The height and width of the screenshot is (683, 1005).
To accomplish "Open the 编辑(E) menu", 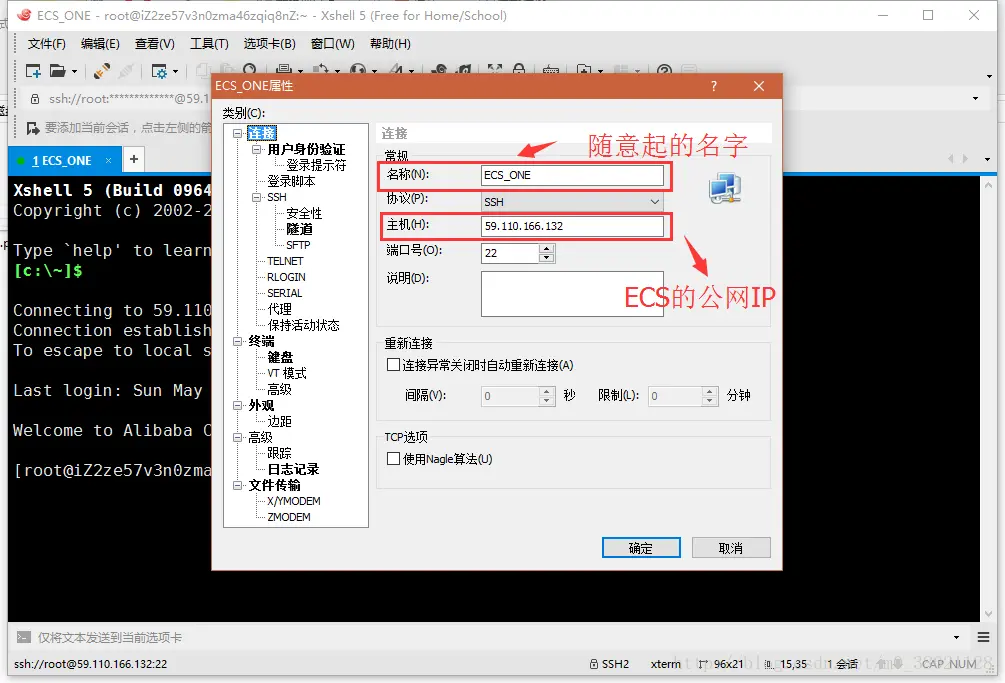I will [x=100, y=44].
